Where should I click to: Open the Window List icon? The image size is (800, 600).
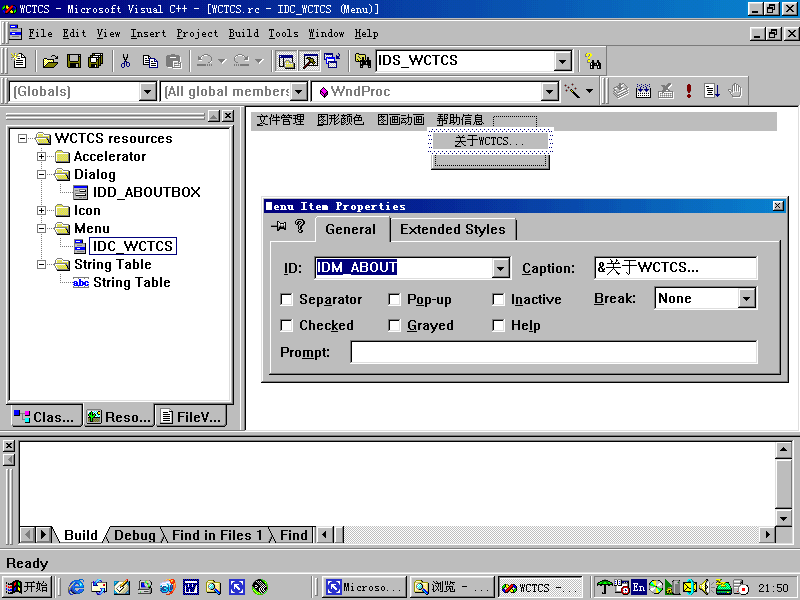(x=332, y=61)
